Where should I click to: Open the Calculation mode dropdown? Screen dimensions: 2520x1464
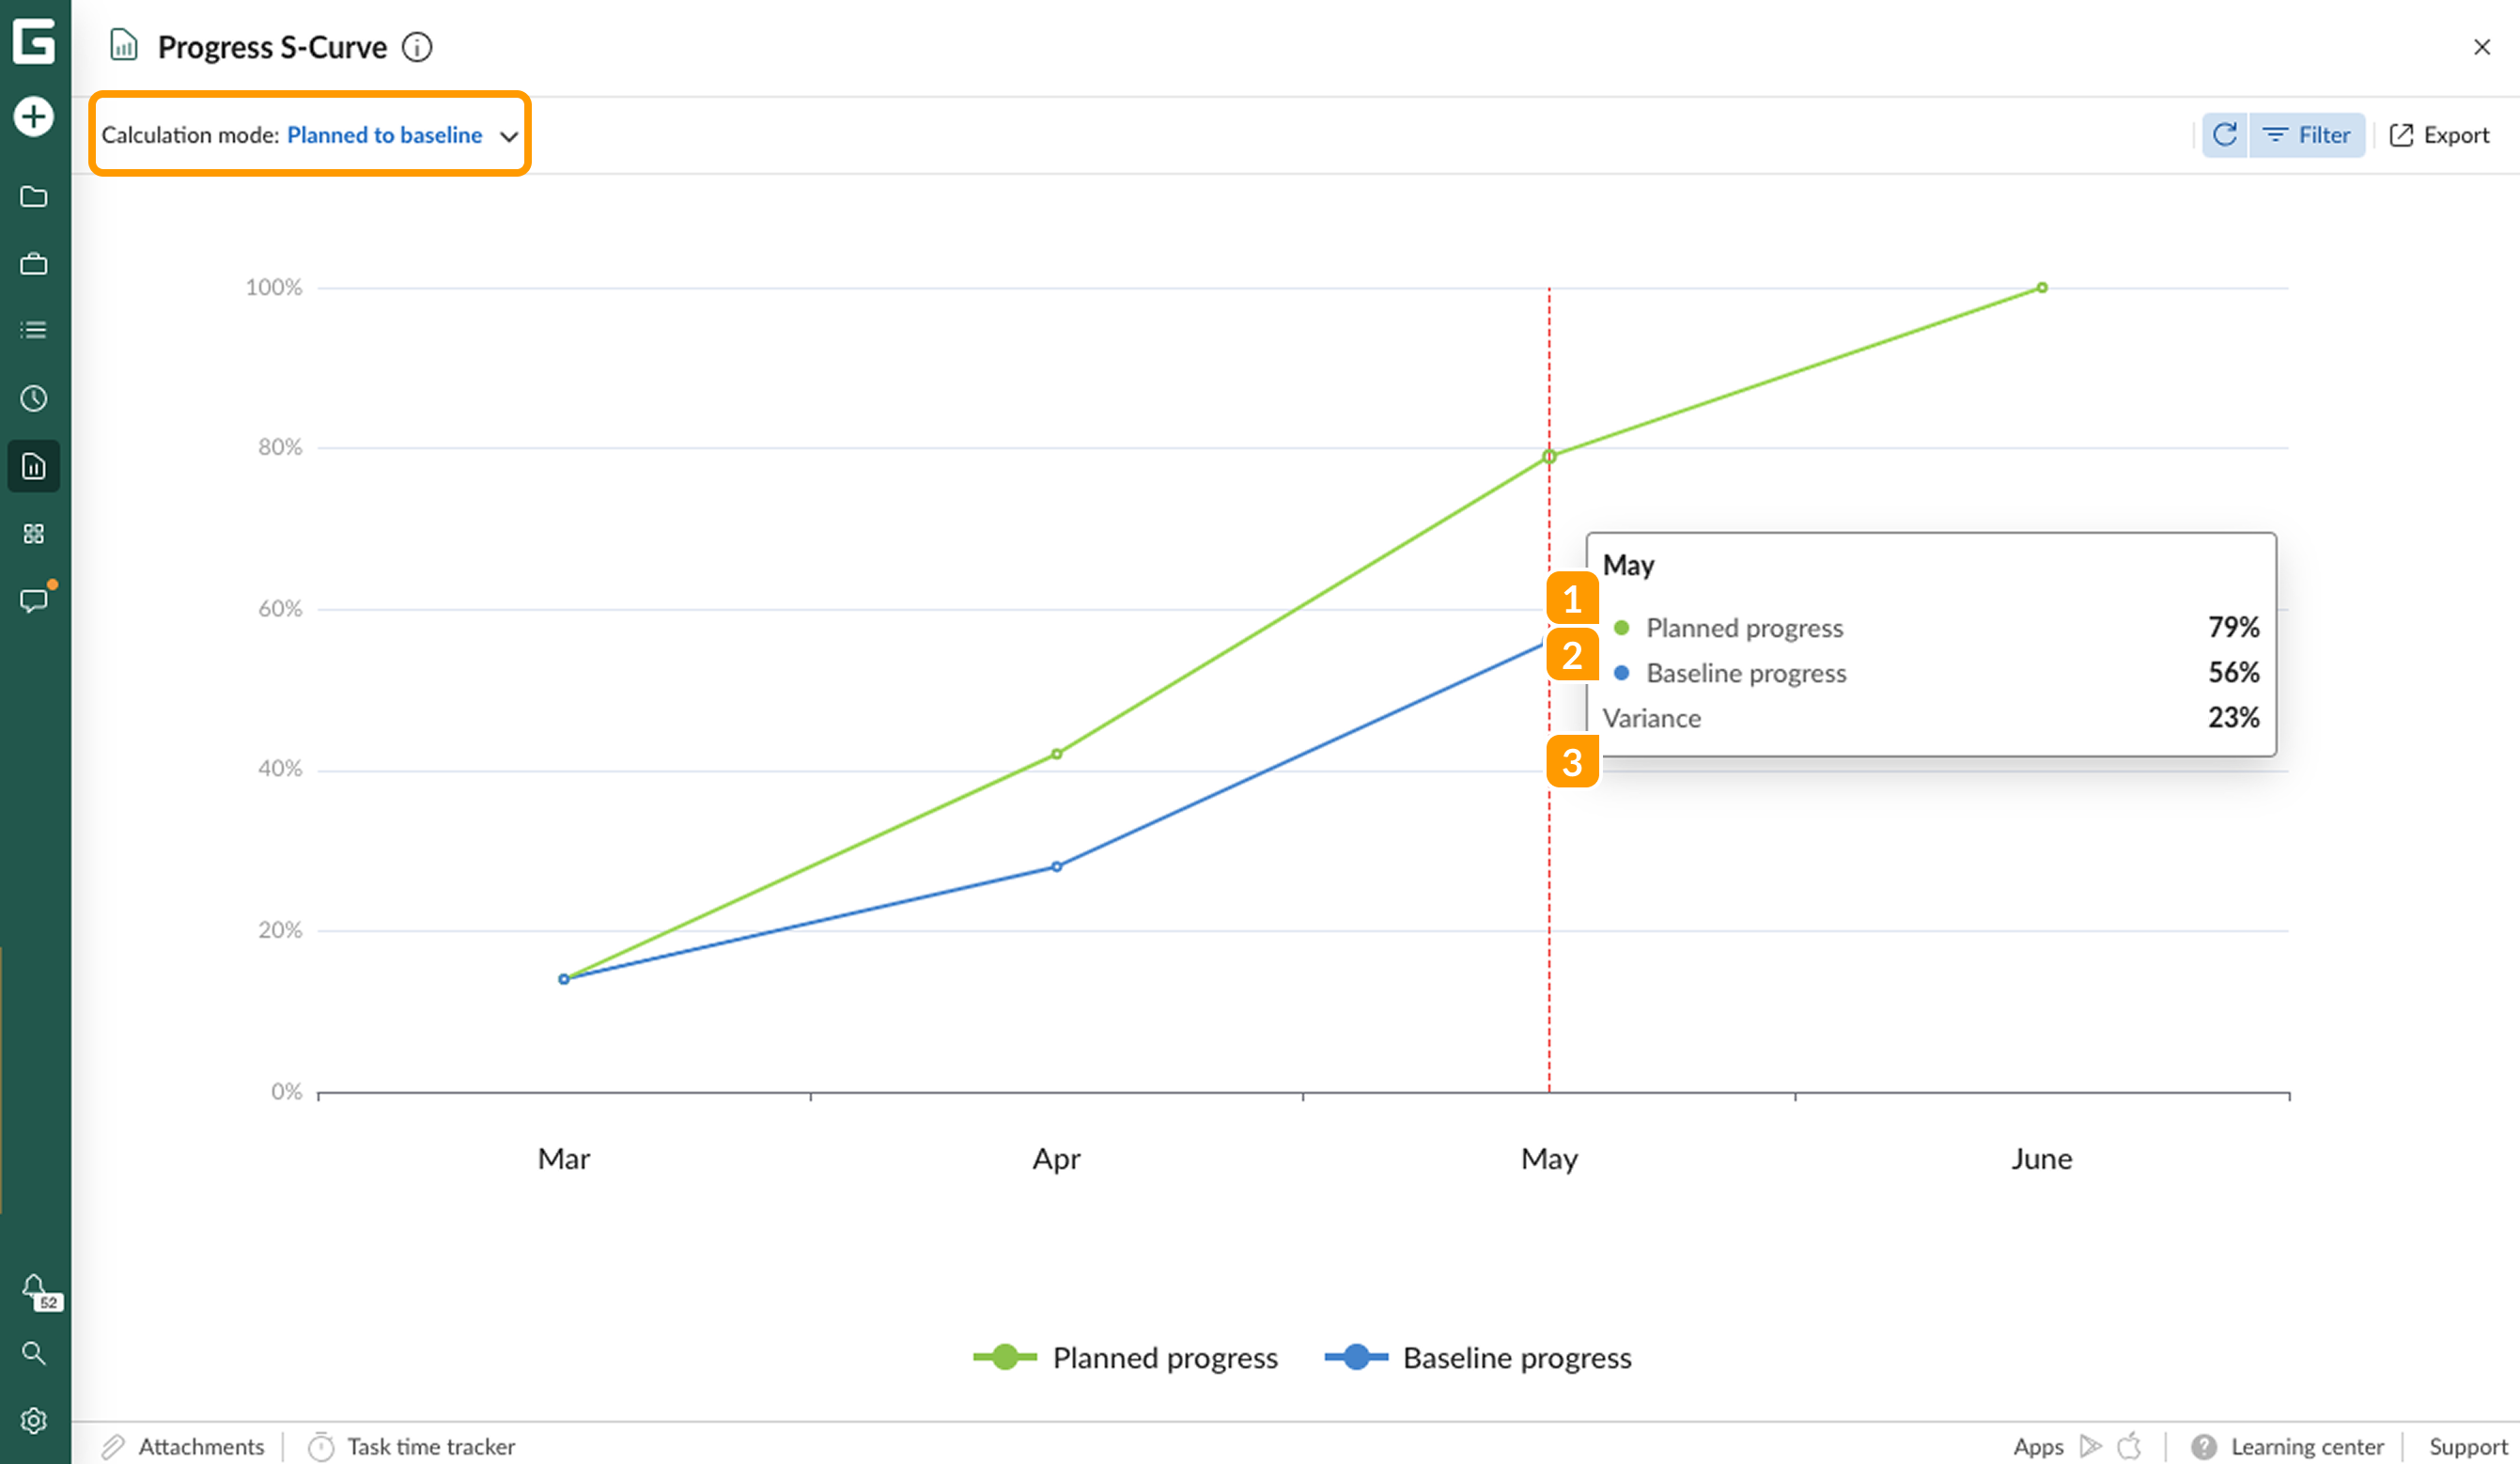(x=310, y=135)
